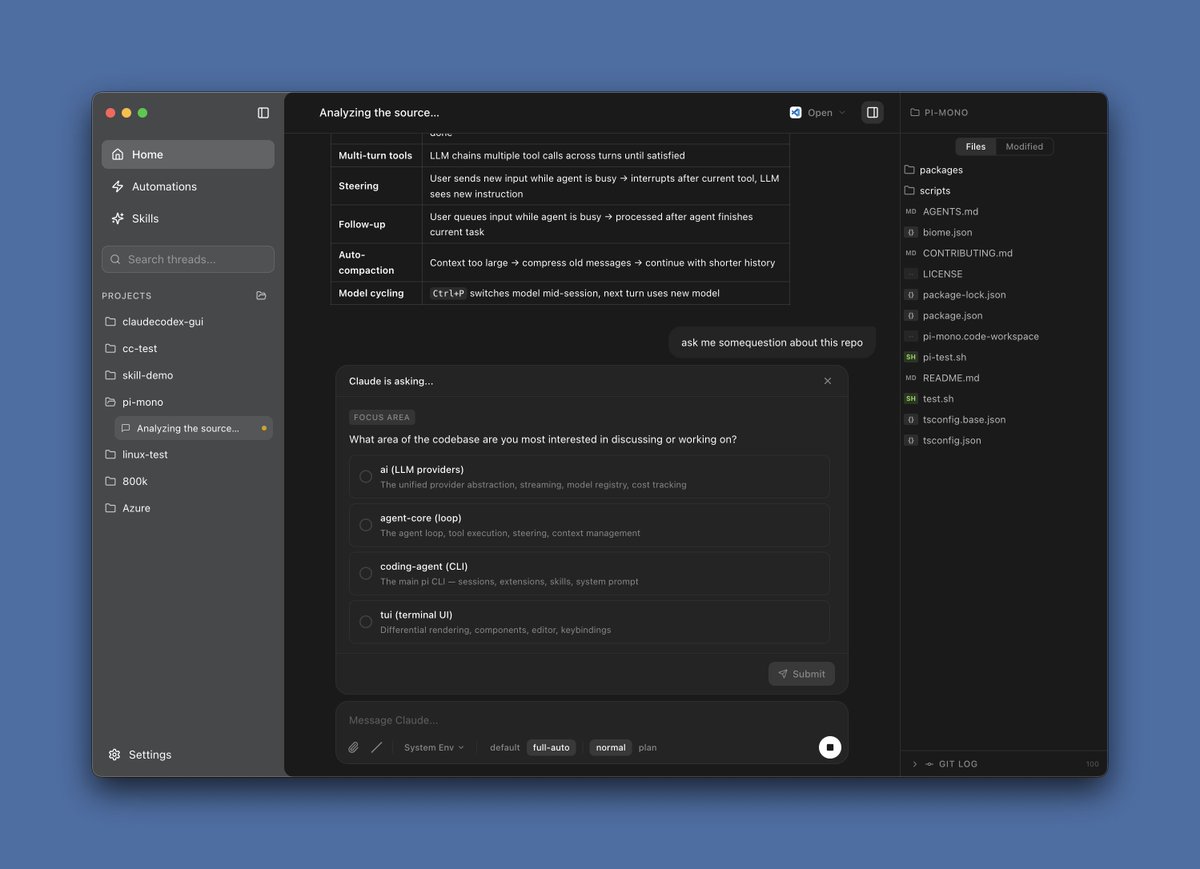Screen dimensions: 1200x869
Task: Select normal mode
Action: pos(610,747)
